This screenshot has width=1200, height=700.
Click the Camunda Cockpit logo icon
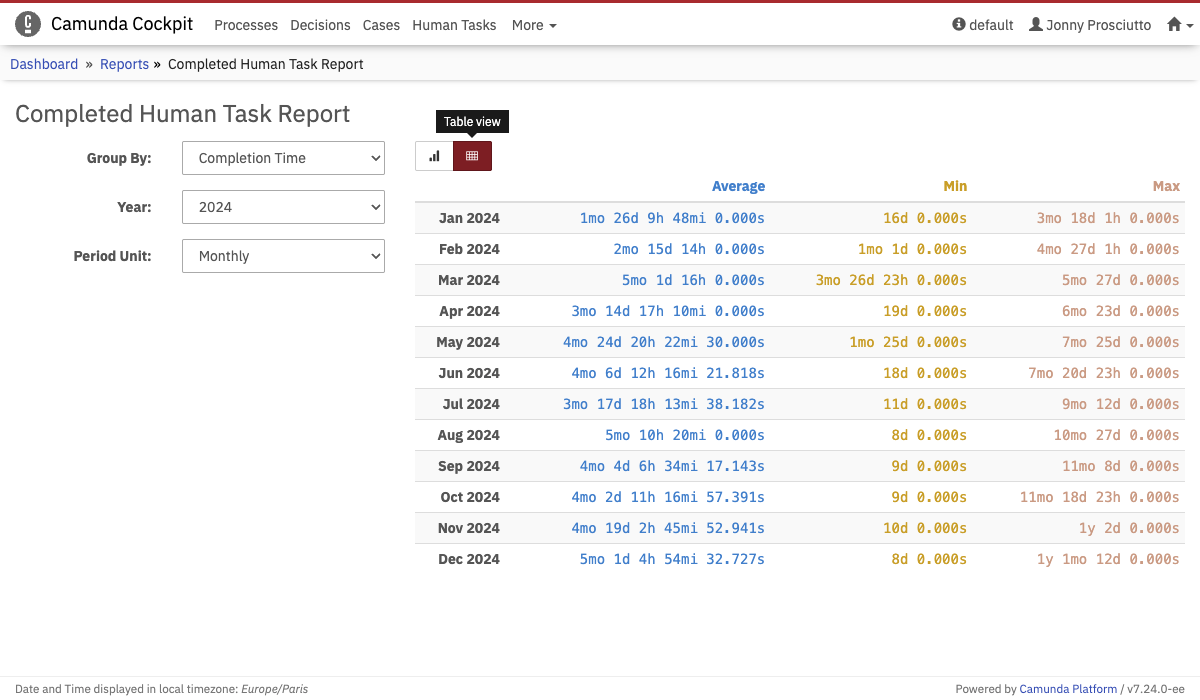point(28,24)
